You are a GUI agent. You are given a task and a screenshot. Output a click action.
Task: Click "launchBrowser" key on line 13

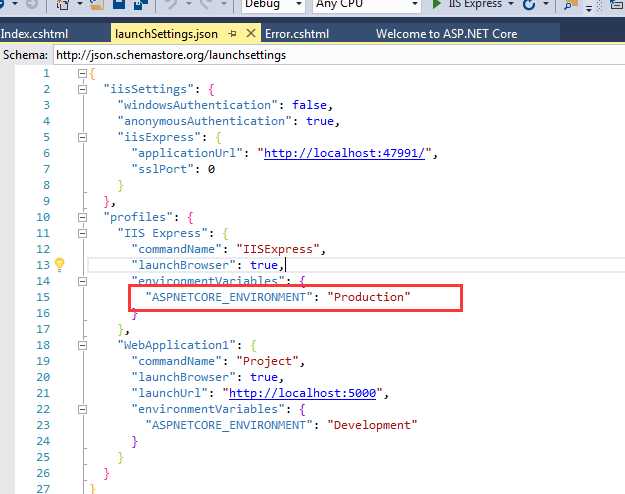(x=183, y=265)
